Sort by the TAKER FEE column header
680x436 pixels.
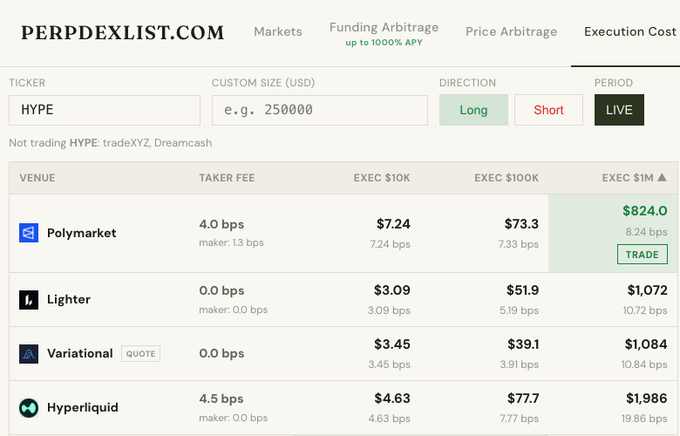point(227,178)
